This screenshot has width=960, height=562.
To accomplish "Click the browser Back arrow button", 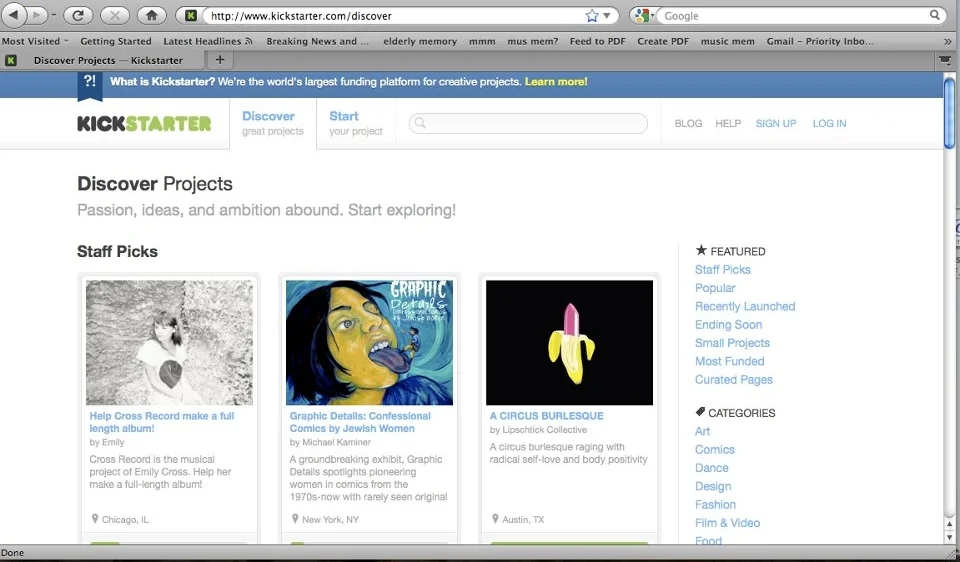I will click(14, 15).
